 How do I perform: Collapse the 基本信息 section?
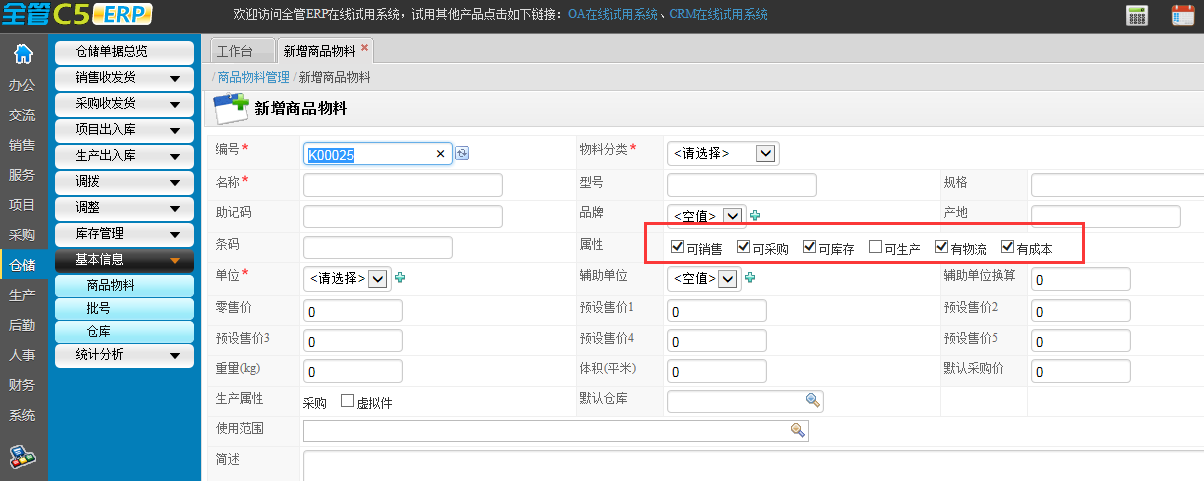pyautogui.click(x=124, y=260)
